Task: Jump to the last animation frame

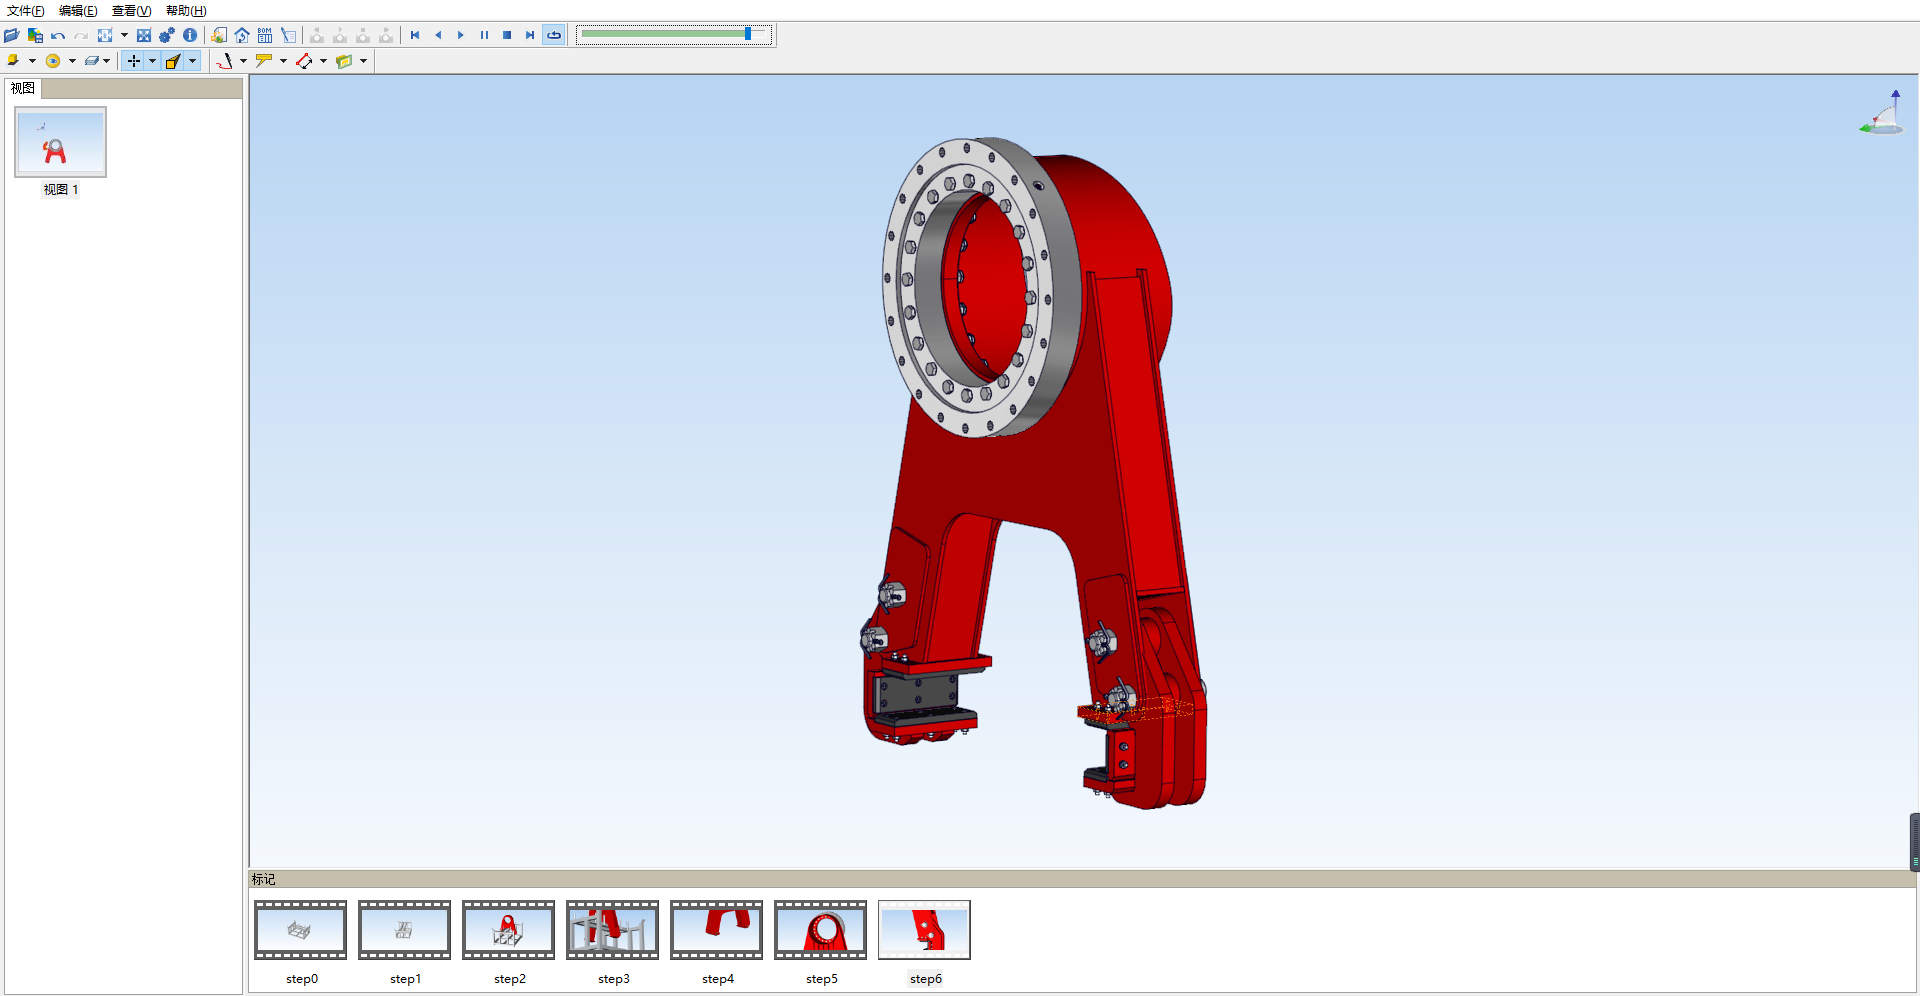Action: 530,35
